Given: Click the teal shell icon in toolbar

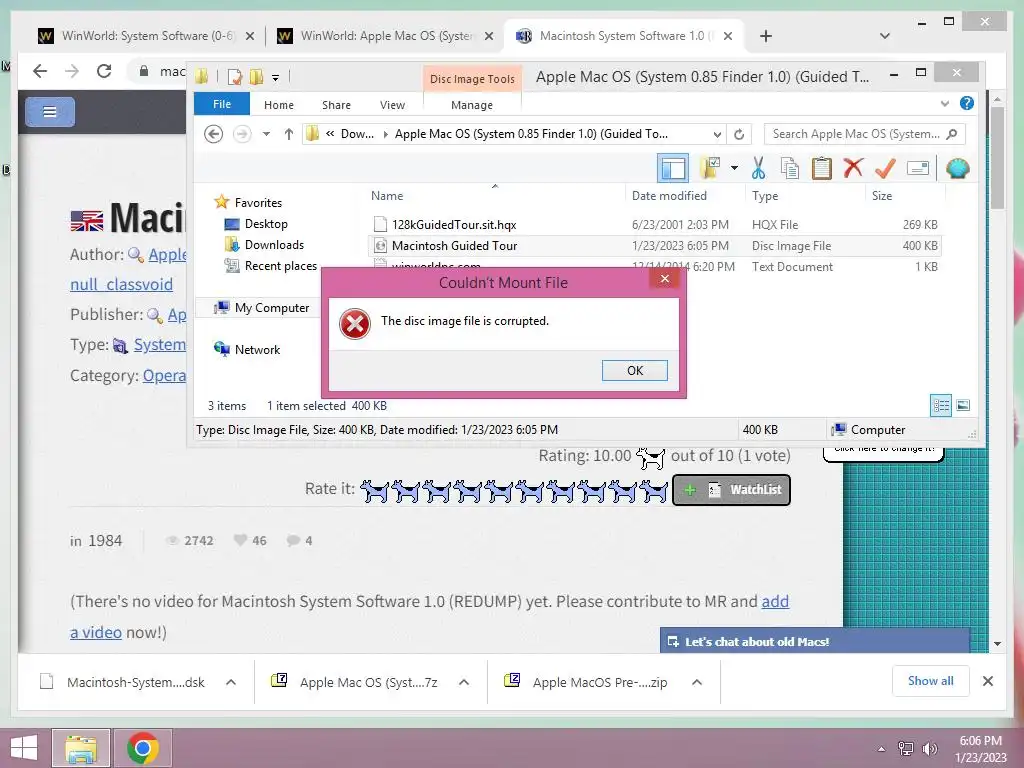Looking at the screenshot, I should (x=957, y=168).
